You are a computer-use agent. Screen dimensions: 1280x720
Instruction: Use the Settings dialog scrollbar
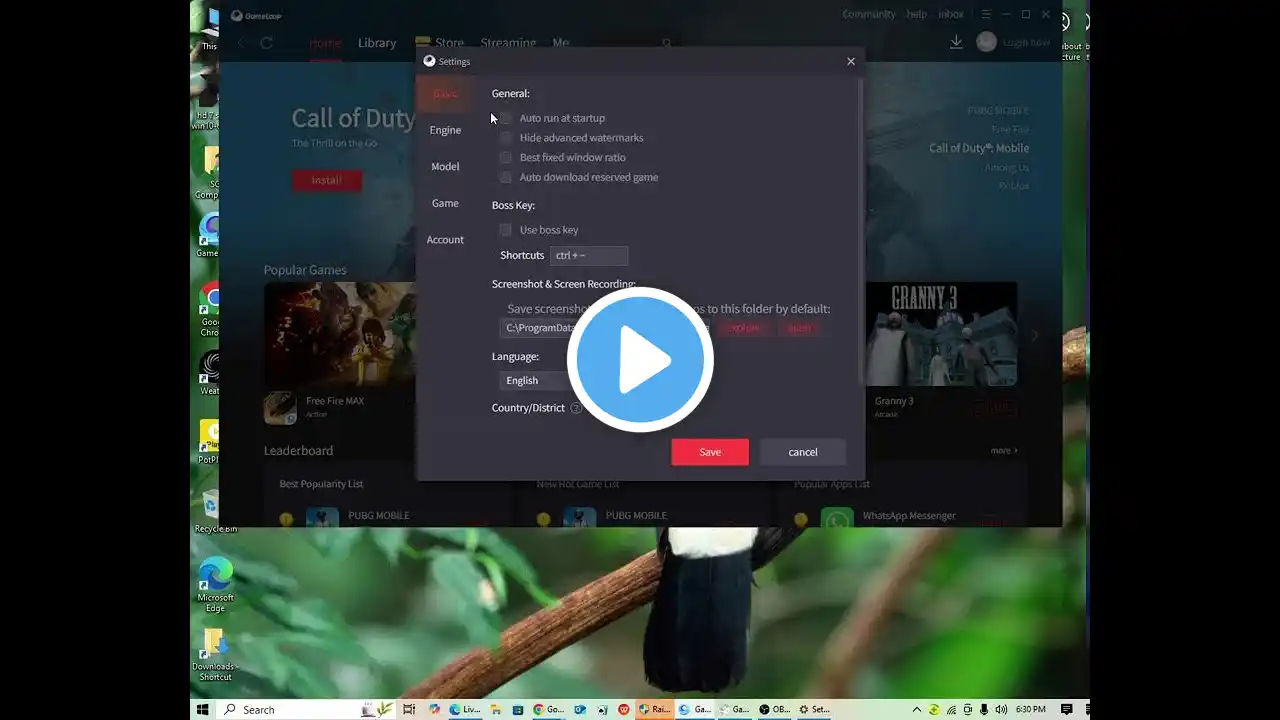(x=860, y=230)
